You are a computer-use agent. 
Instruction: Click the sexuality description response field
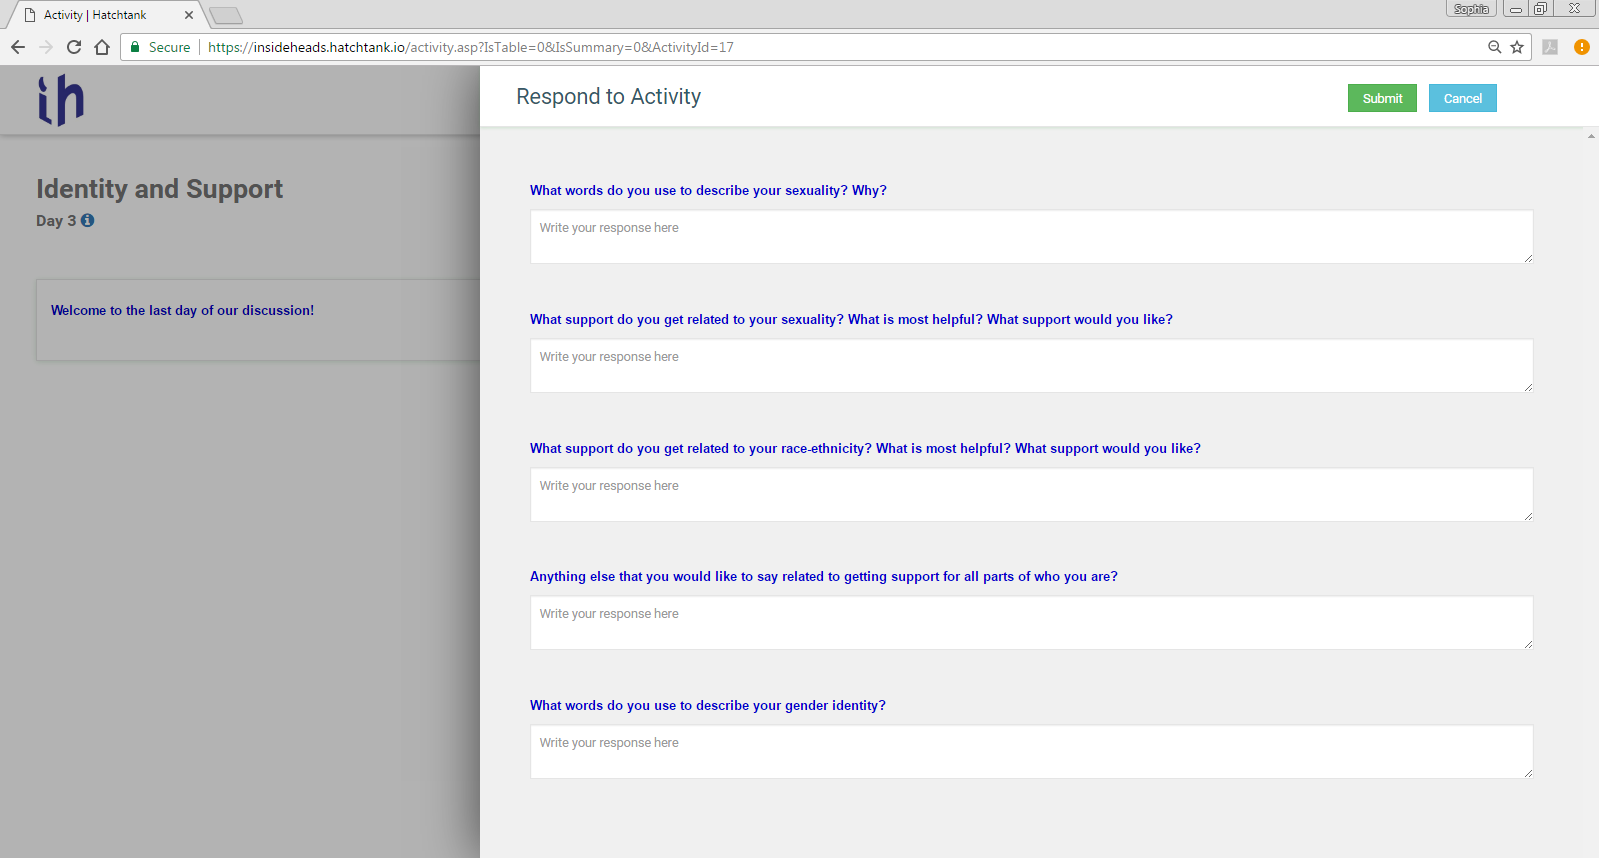point(1030,237)
